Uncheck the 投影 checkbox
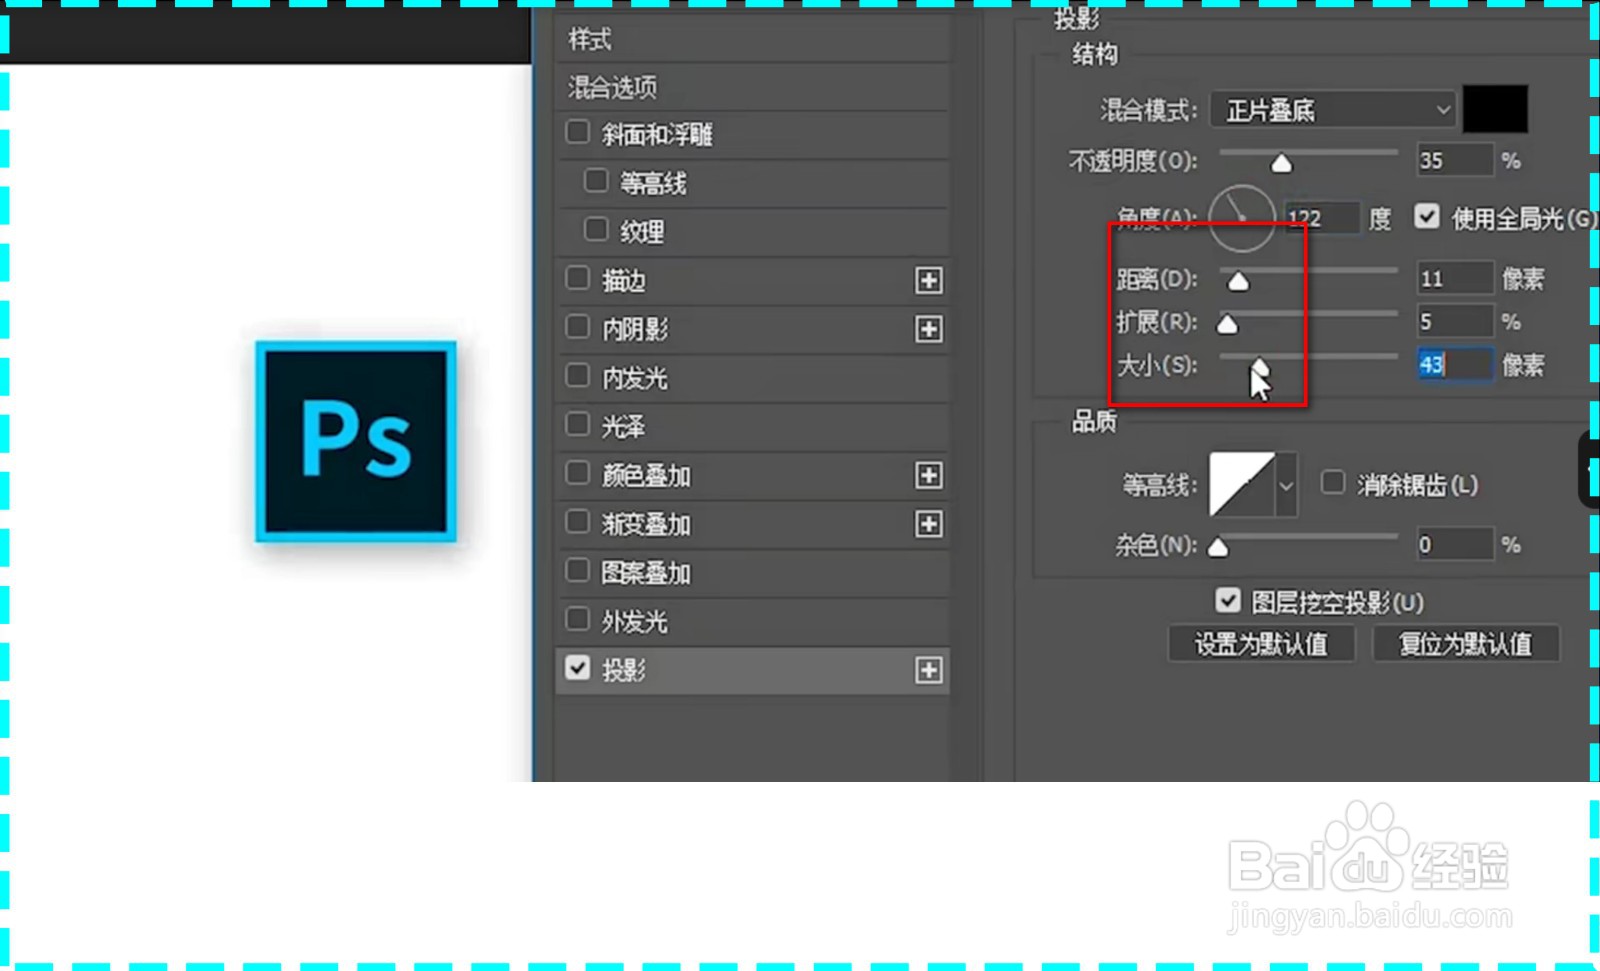 tap(577, 668)
